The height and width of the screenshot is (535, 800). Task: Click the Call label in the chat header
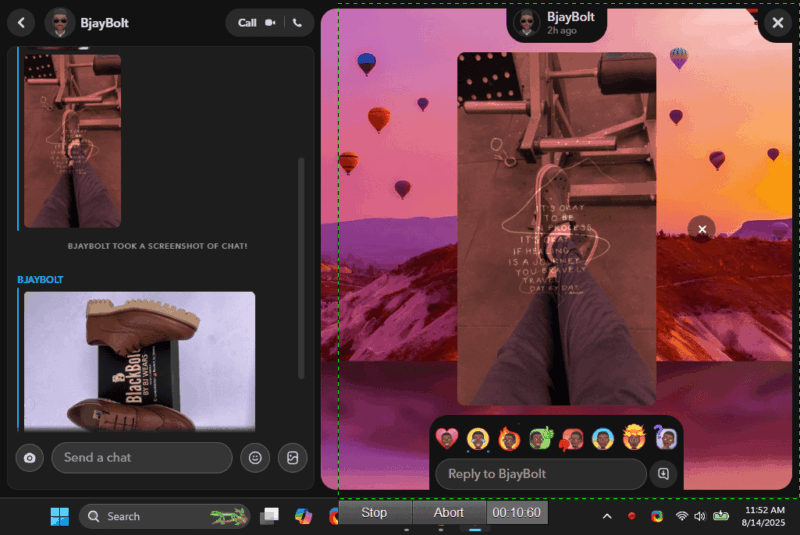247,22
